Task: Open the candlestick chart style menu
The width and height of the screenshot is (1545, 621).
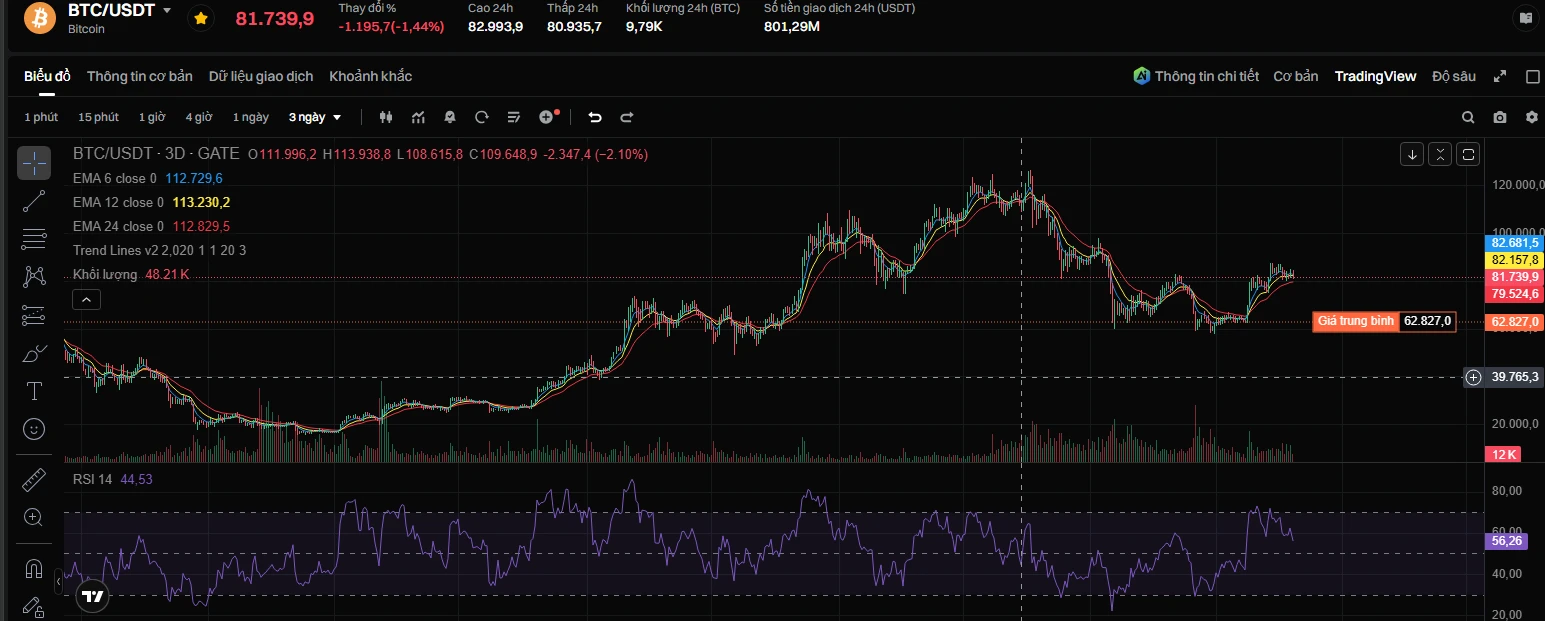Action: point(386,117)
